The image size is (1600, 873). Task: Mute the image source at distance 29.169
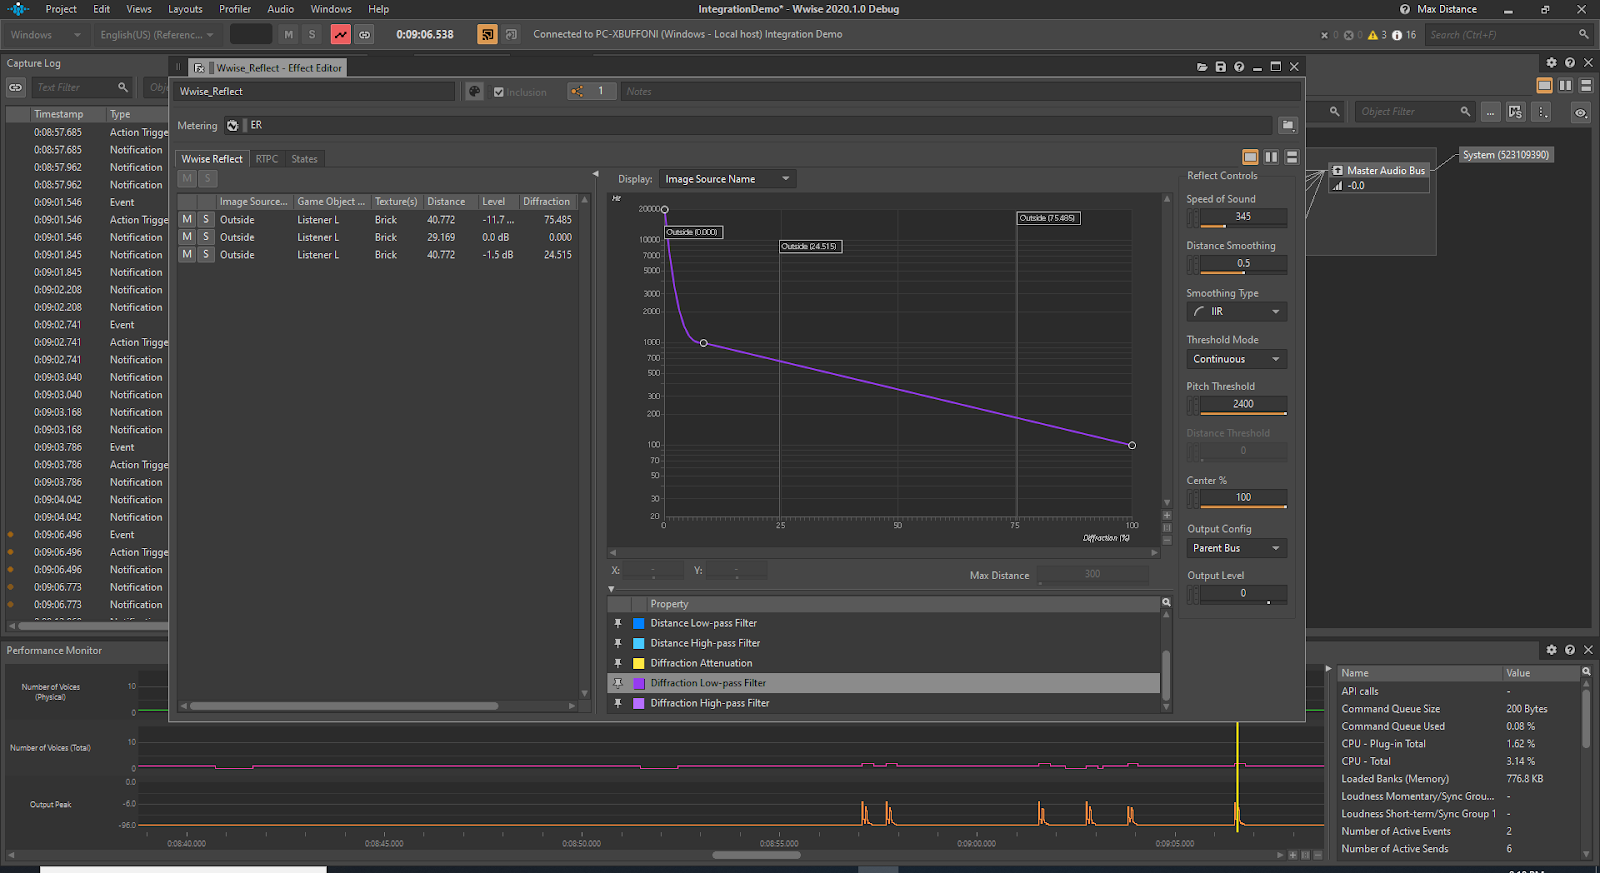pos(187,237)
